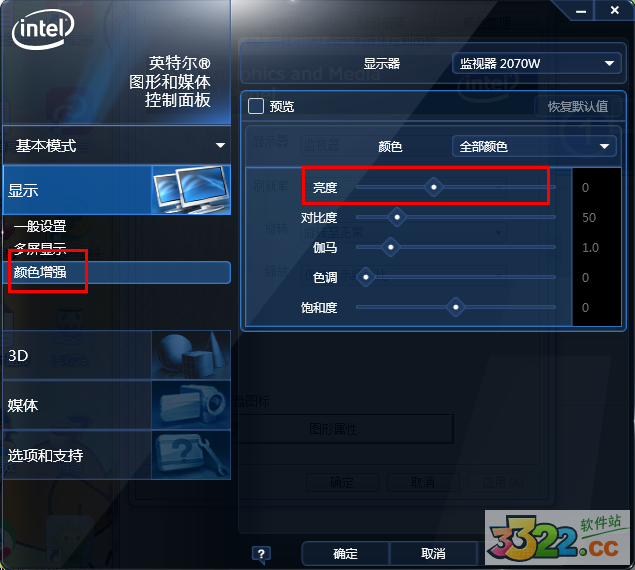Open the camcorder media icon section

(191, 405)
